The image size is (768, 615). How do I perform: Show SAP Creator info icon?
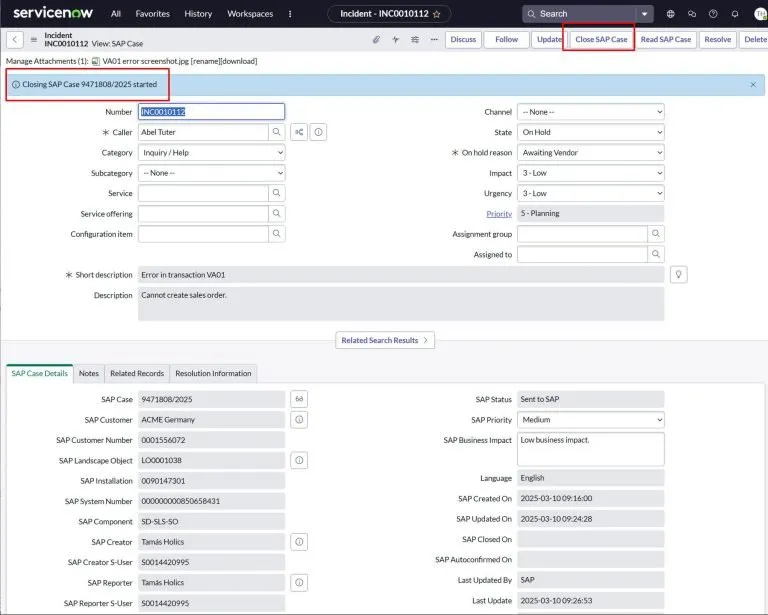click(x=299, y=542)
